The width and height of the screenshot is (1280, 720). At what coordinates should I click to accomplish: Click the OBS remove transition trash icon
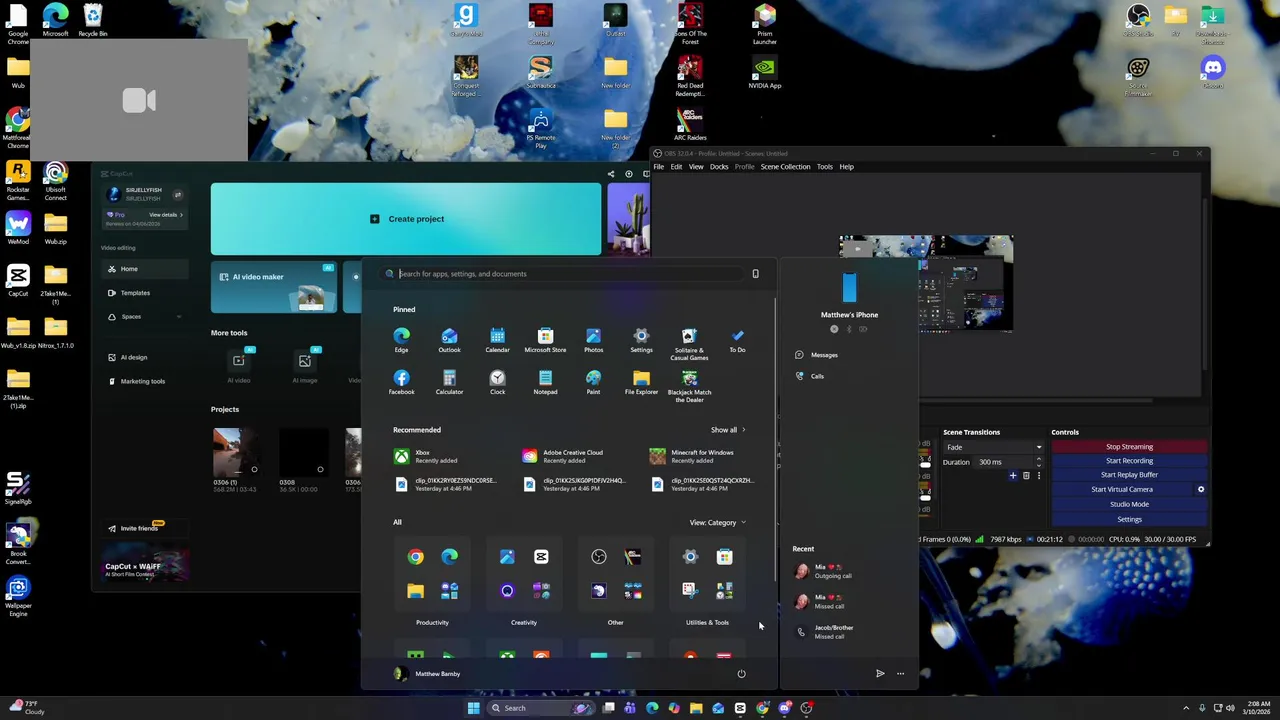(1026, 476)
